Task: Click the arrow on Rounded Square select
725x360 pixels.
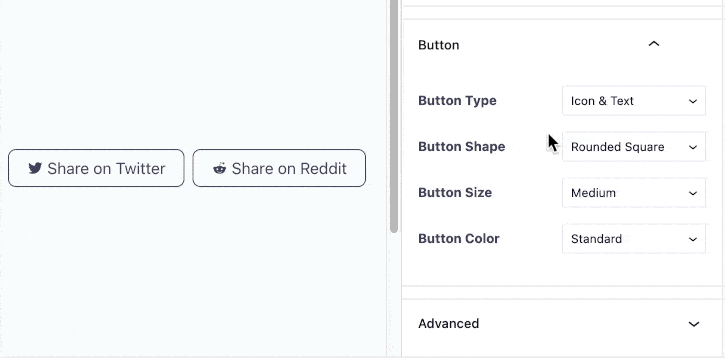Action: pyautogui.click(x=693, y=147)
